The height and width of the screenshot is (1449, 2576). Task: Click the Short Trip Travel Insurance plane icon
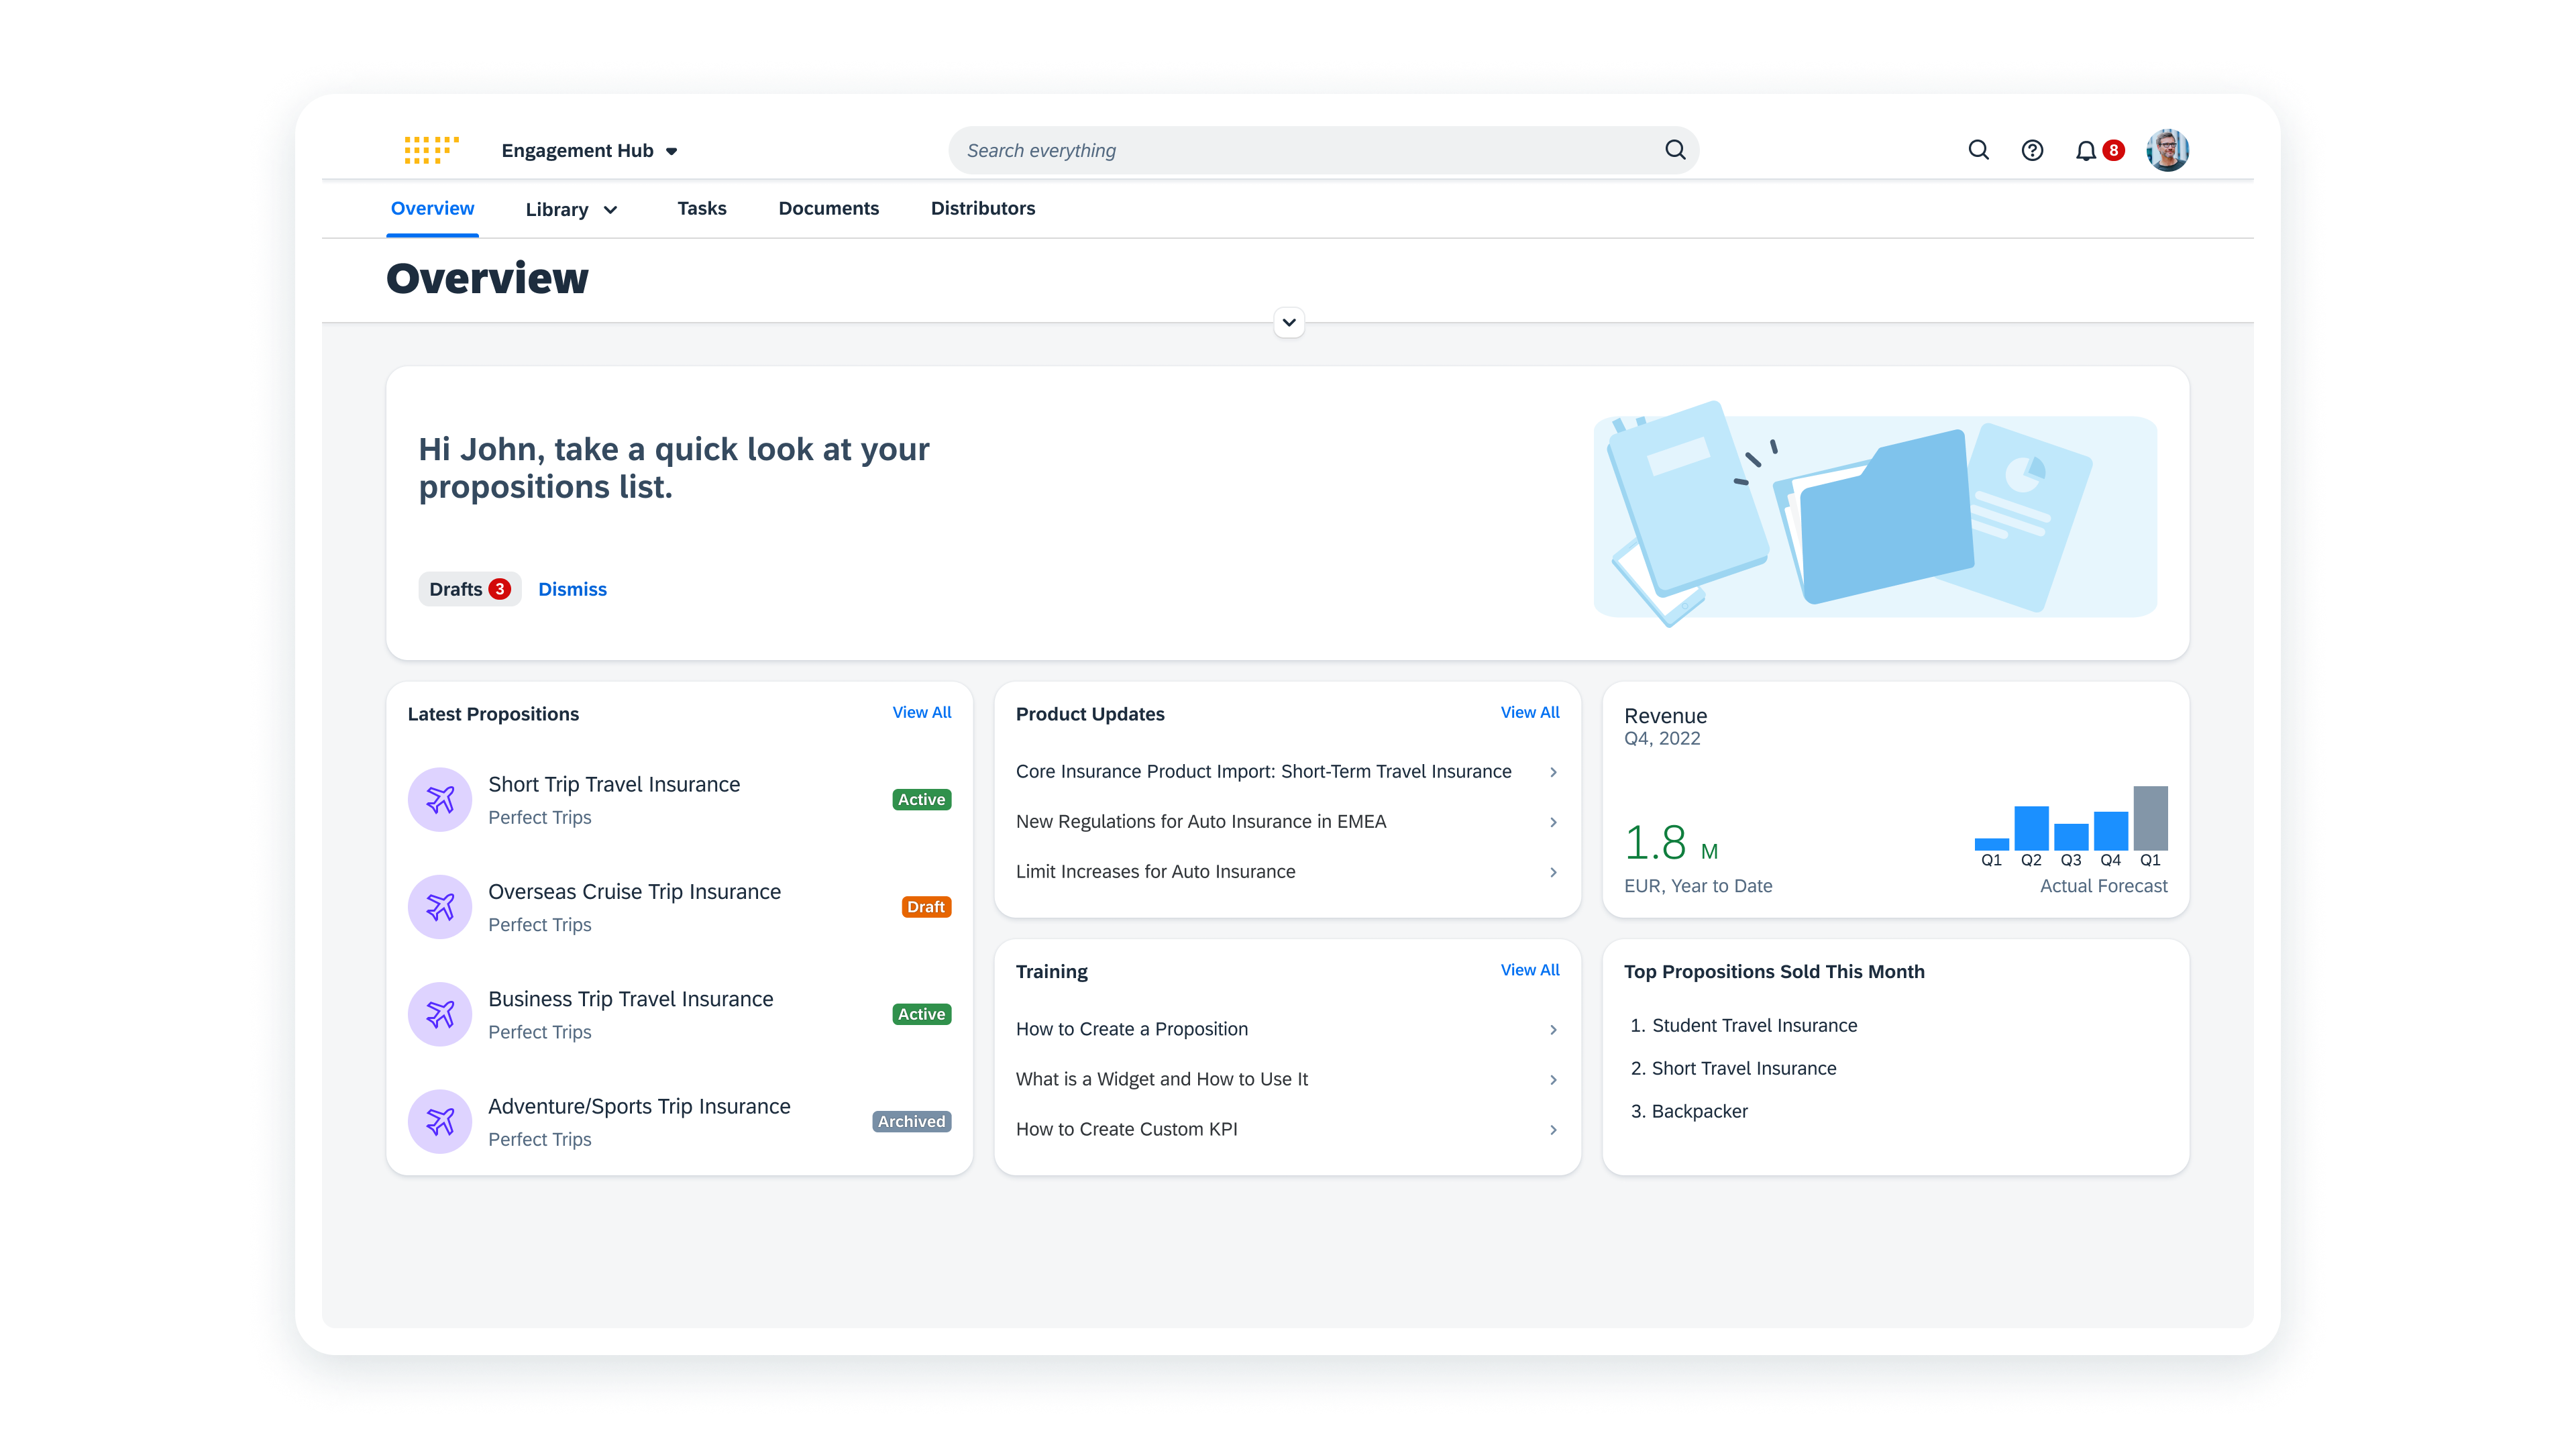[440, 799]
